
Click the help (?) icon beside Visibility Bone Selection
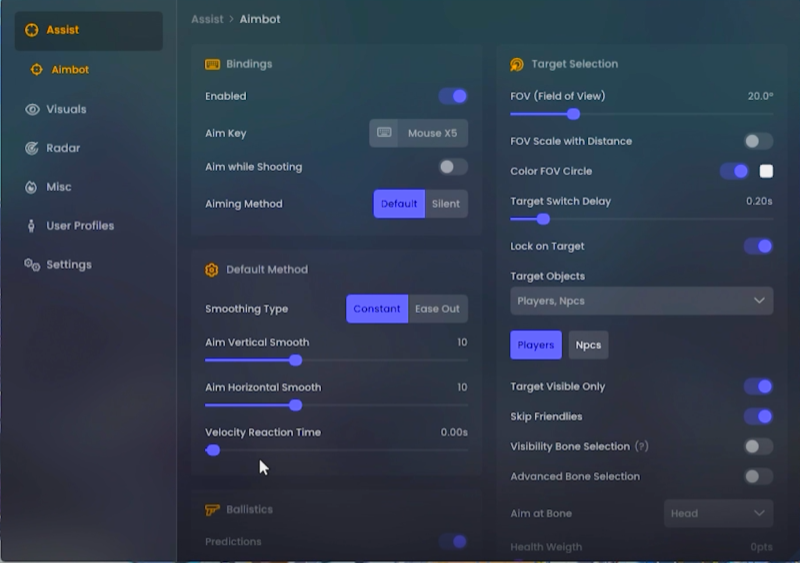coord(642,446)
